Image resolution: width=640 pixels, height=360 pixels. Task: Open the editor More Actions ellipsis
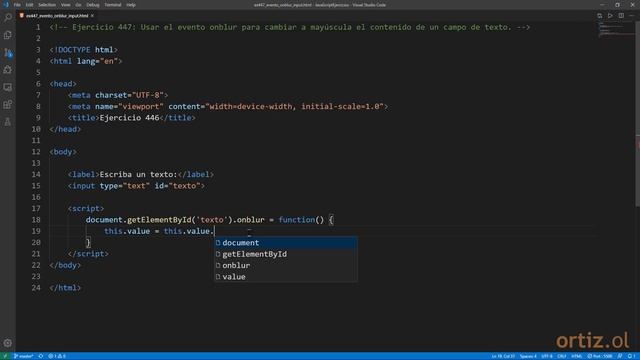click(x=631, y=16)
